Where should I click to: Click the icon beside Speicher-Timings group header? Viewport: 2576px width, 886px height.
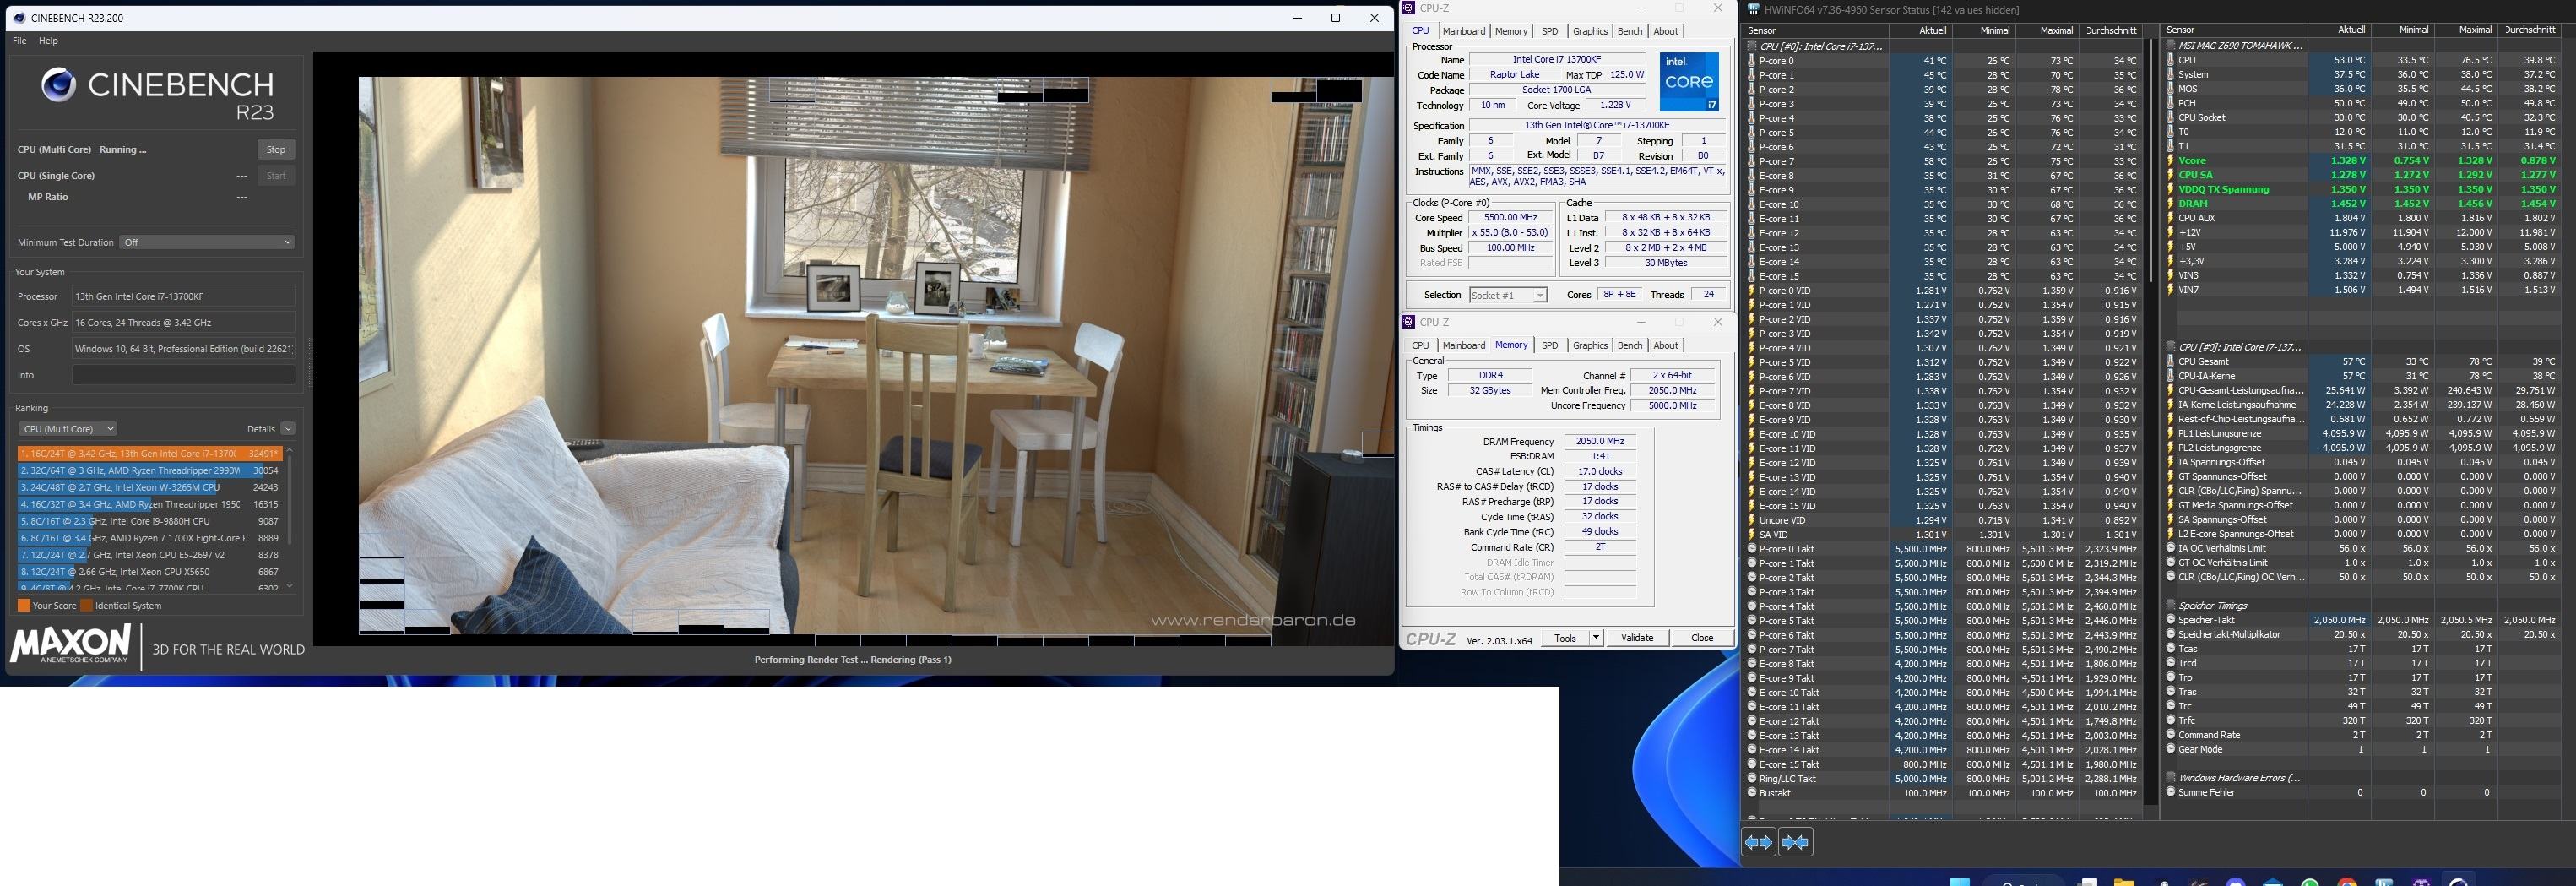[2171, 605]
